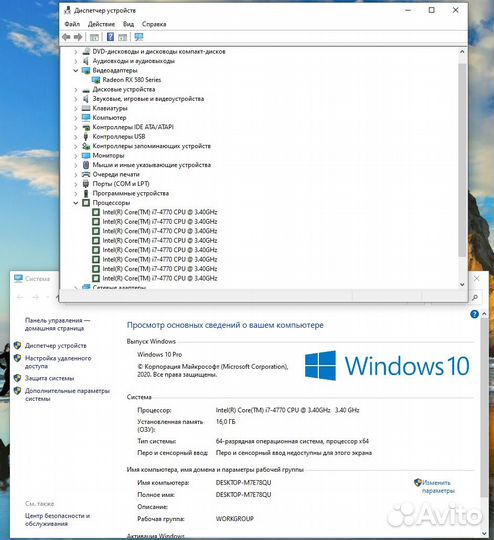Screen dimensions: 494x540
Task: Click the Forward arrow in Device Manager toolbar
Action: pos(78,37)
